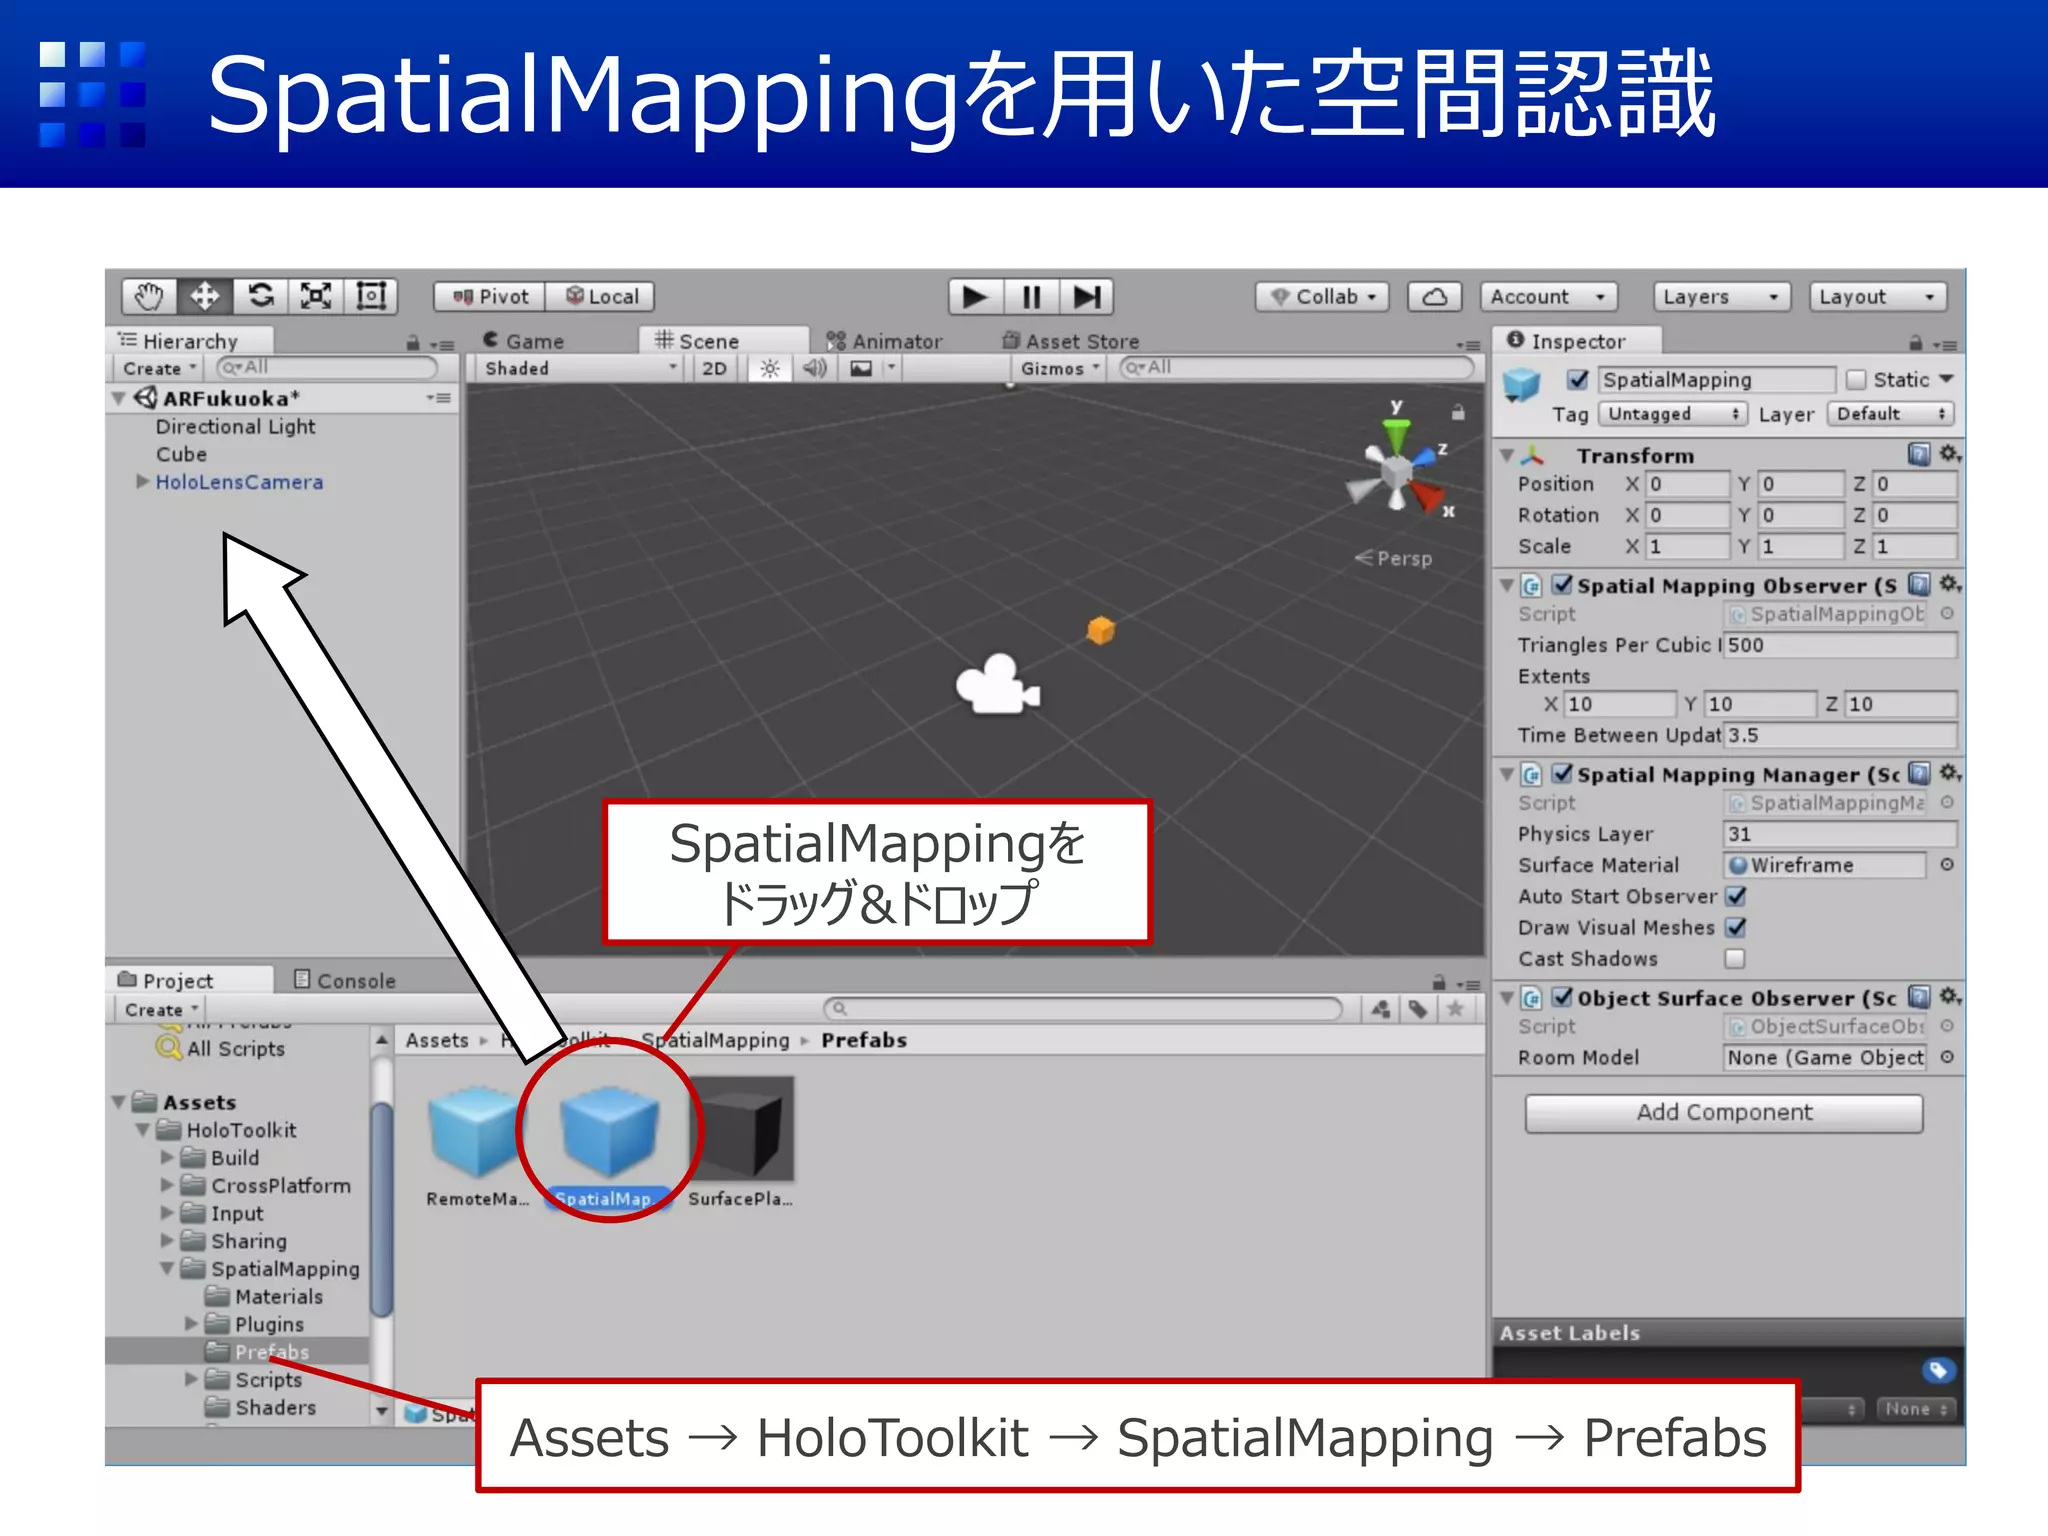This screenshot has height=1536, width=2048.
Task: Toggle Auto Start Observer checkbox
Action: (1736, 897)
